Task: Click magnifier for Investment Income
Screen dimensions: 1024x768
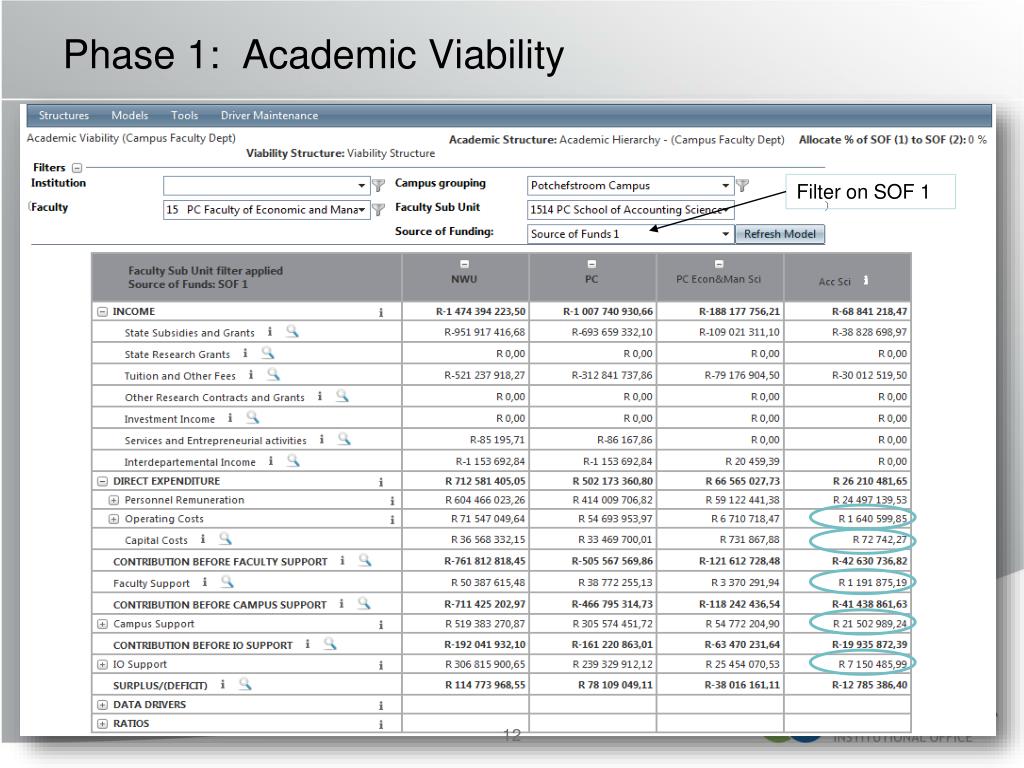Action: [253, 417]
